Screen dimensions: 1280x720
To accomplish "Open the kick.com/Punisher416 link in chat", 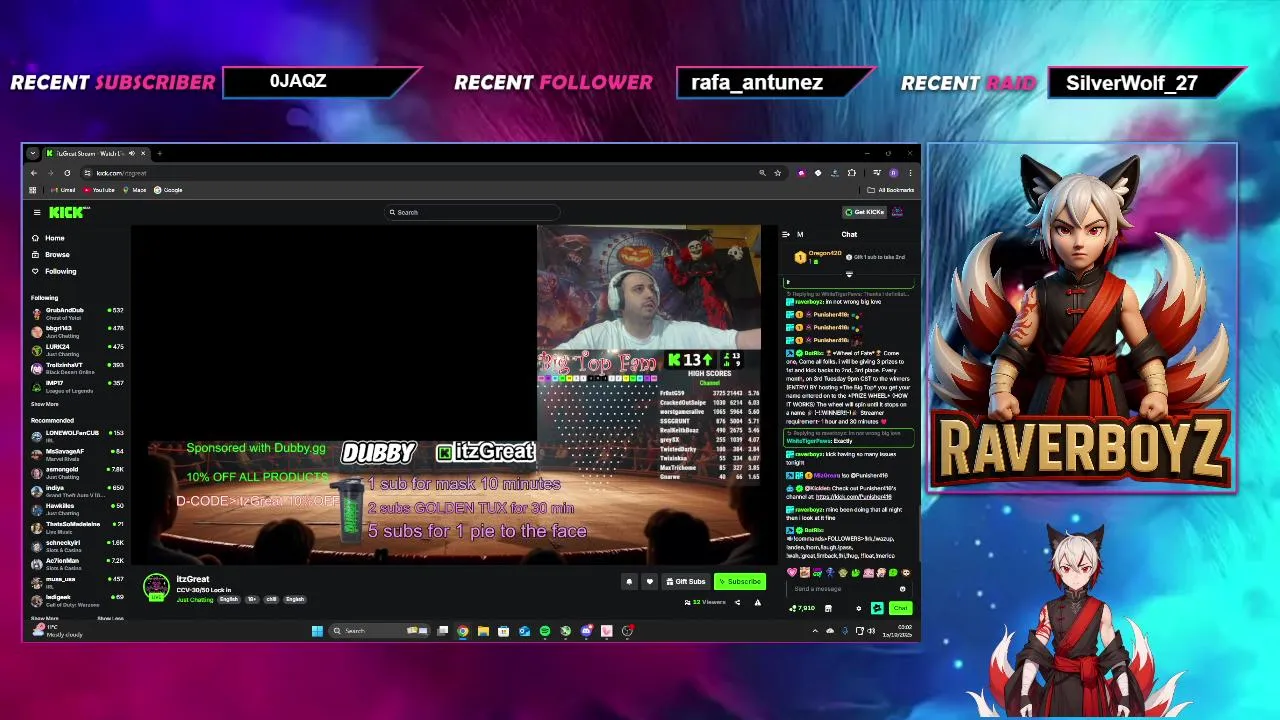I will (x=854, y=497).
